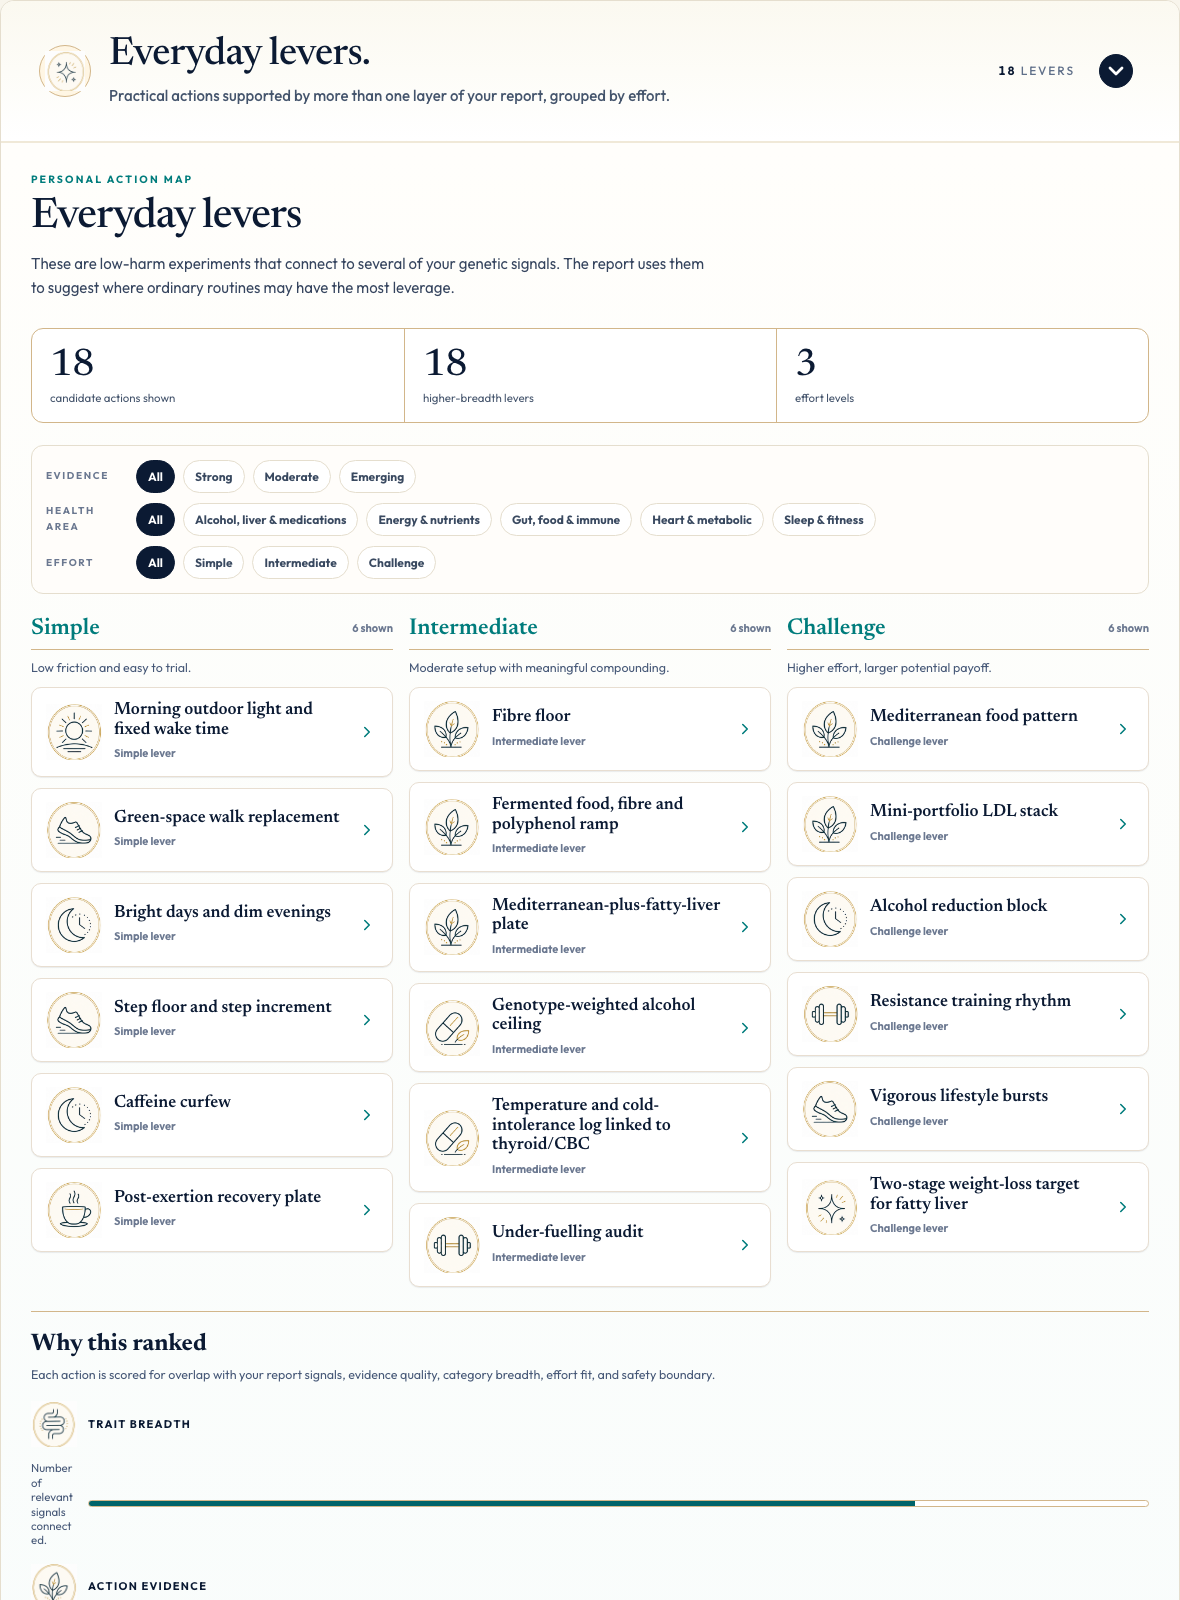Filter effort by Intermediate
Screen dimensions: 1180x1600
click(x=300, y=563)
